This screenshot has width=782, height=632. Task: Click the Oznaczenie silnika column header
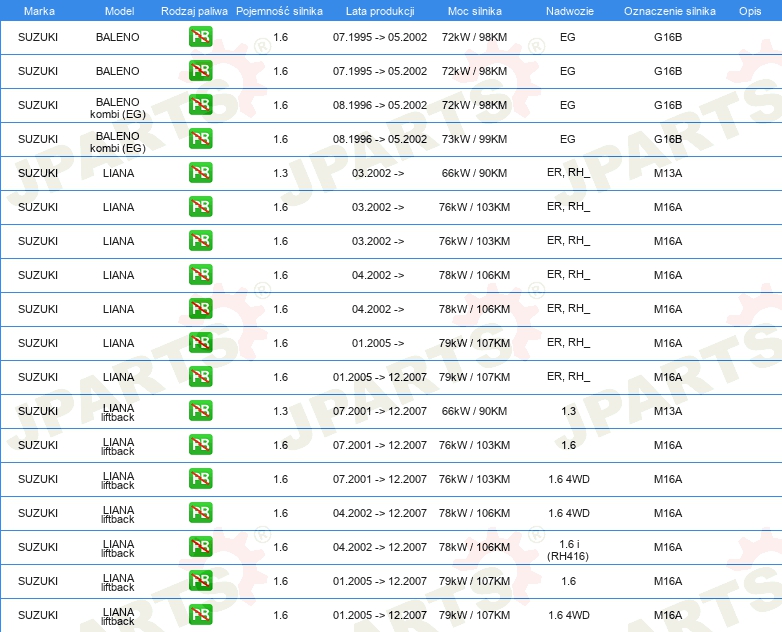669,11
